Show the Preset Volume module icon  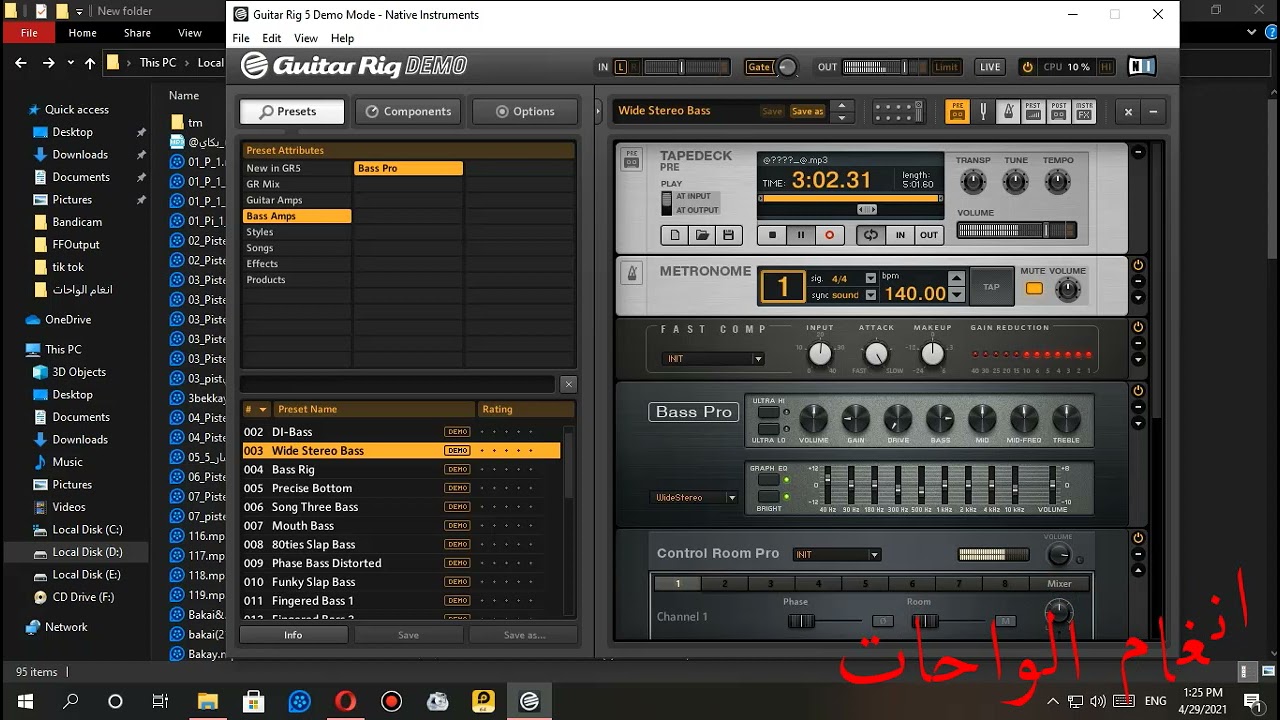[x=1033, y=111]
